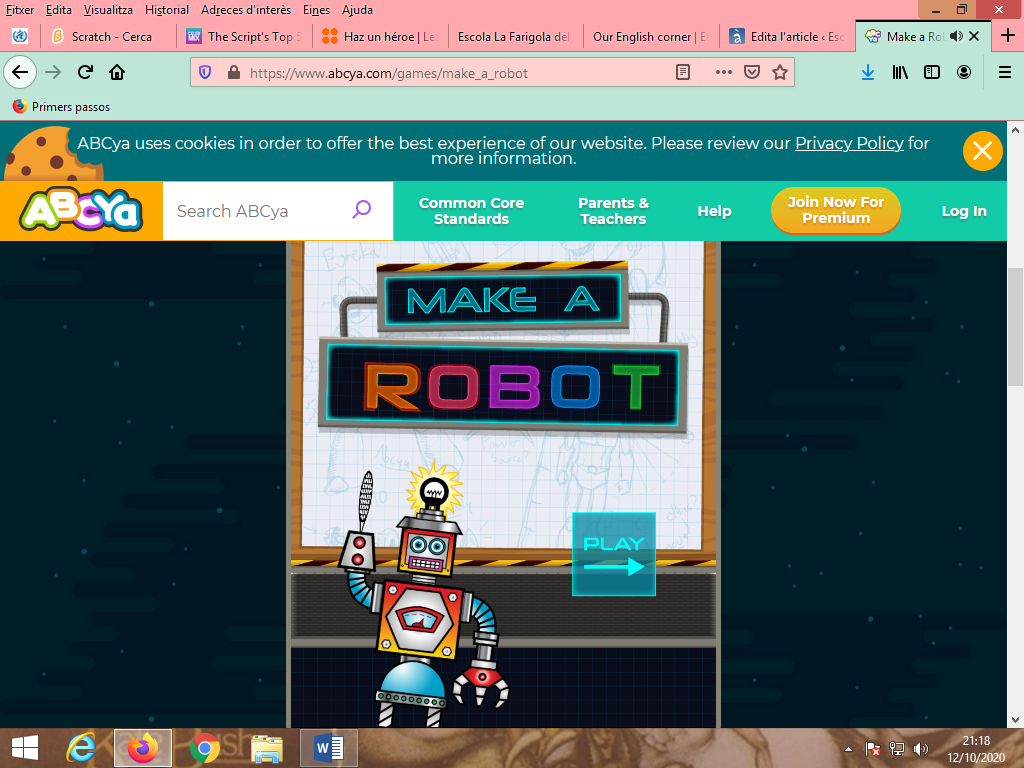
Task: Save page to Pocket icon
Action: pos(752,72)
